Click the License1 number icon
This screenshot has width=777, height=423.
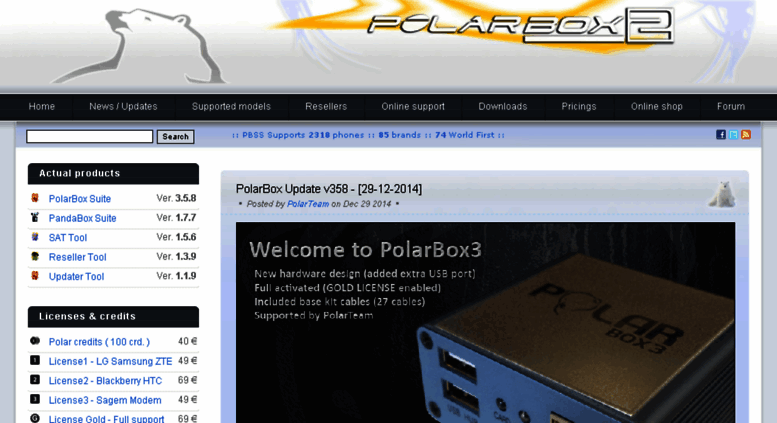(35, 360)
